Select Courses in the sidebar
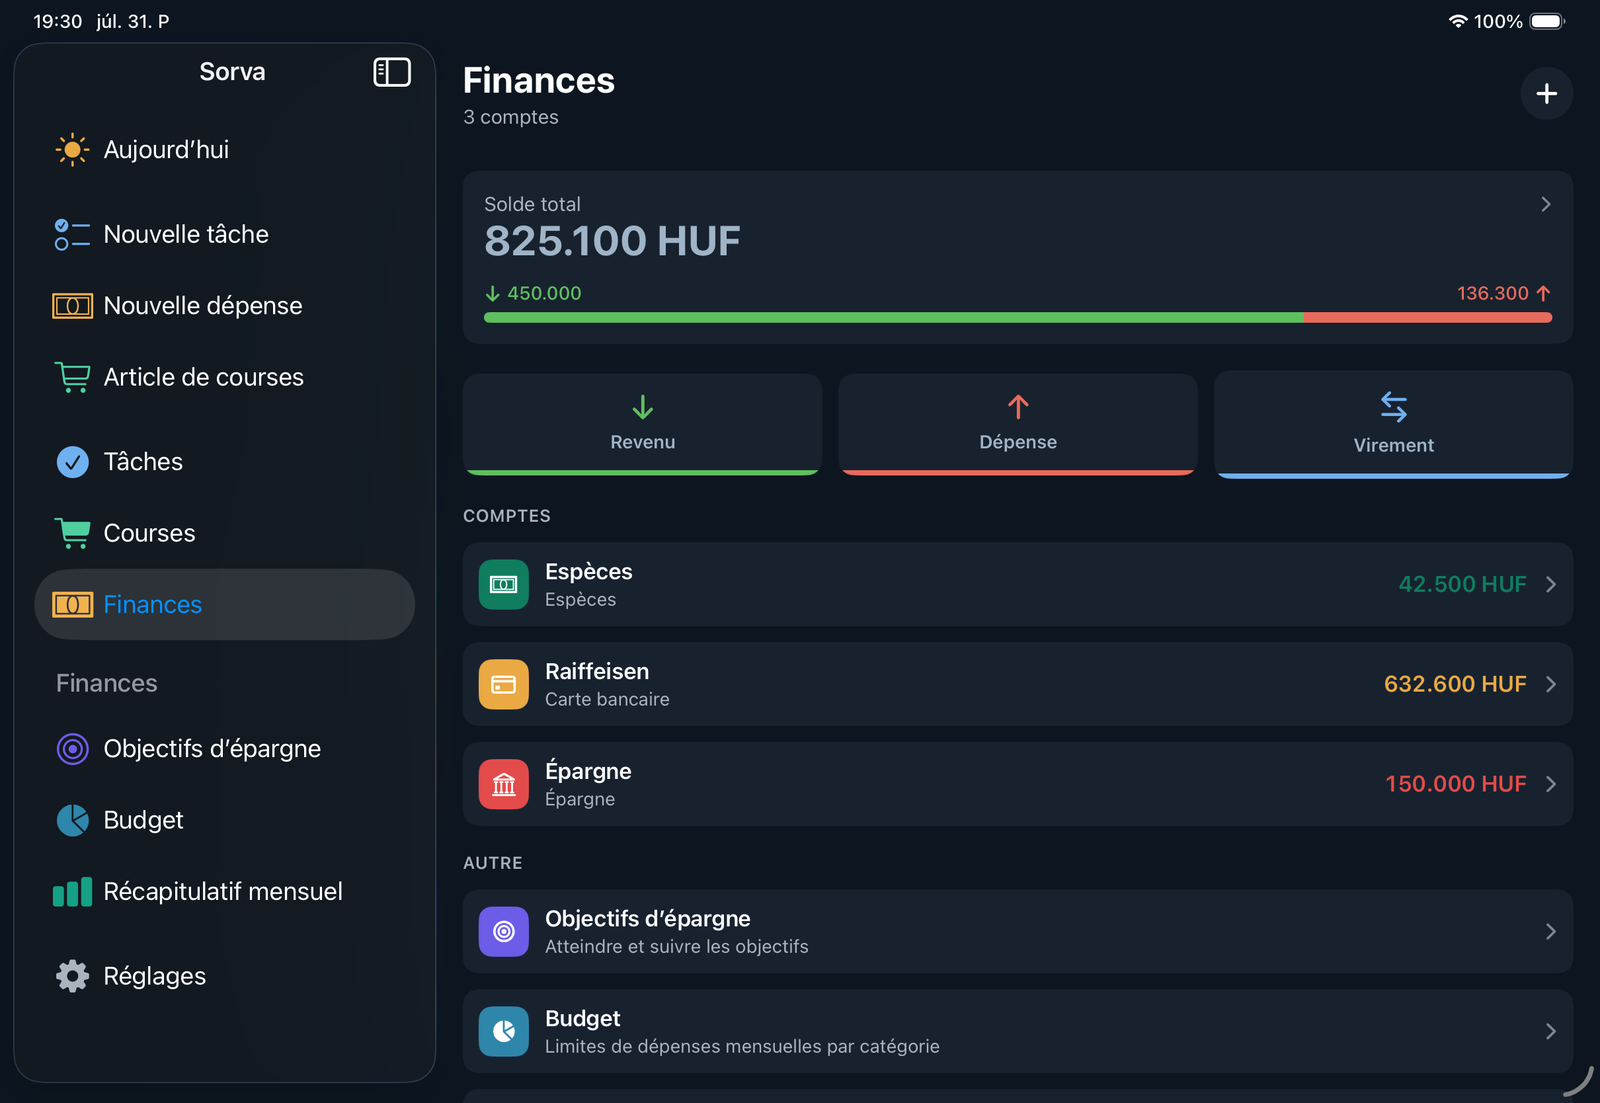The height and width of the screenshot is (1103, 1600). coord(224,533)
